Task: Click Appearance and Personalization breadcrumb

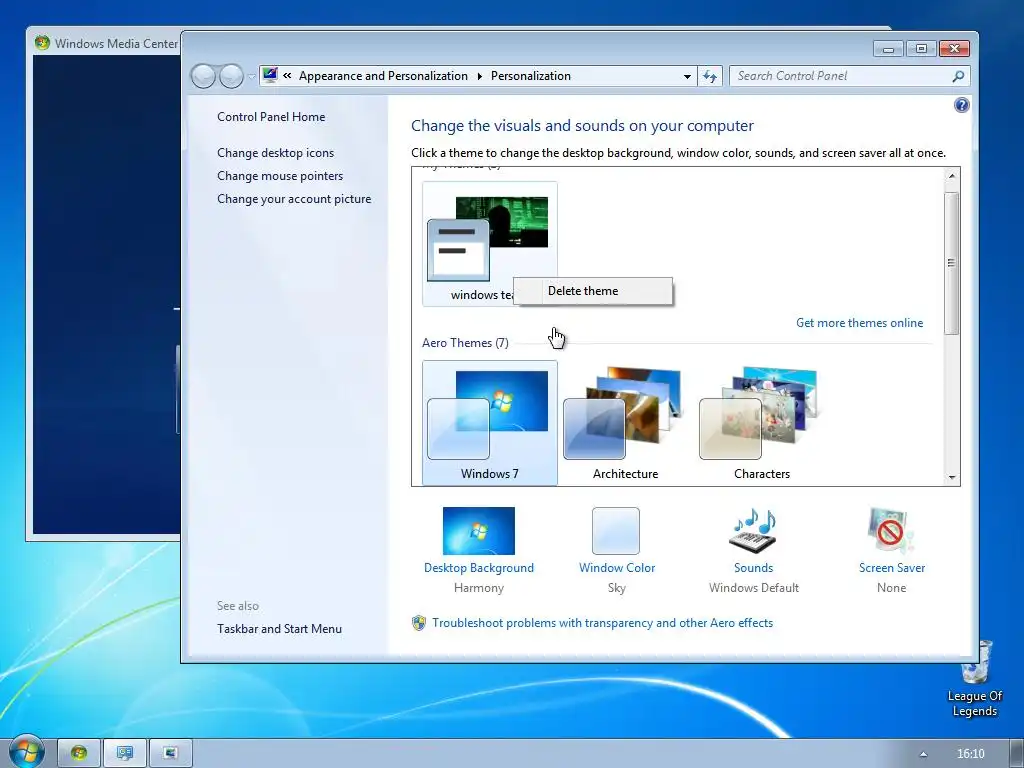Action: (383, 76)
